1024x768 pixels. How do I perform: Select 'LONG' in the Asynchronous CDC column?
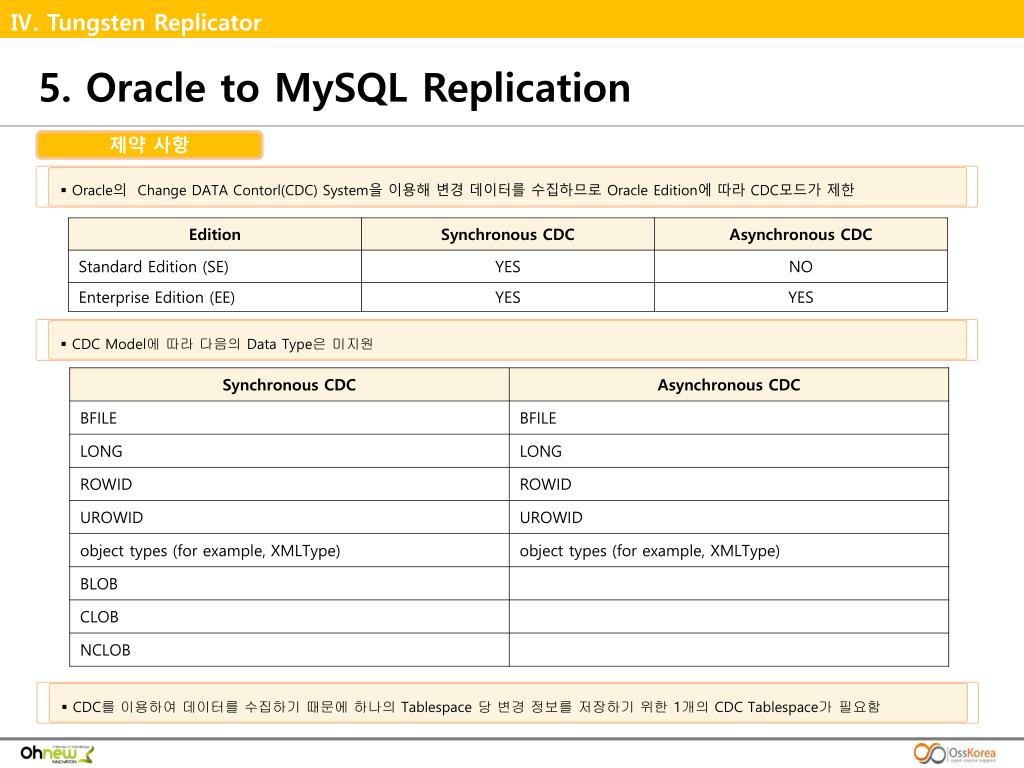point(729,451)
